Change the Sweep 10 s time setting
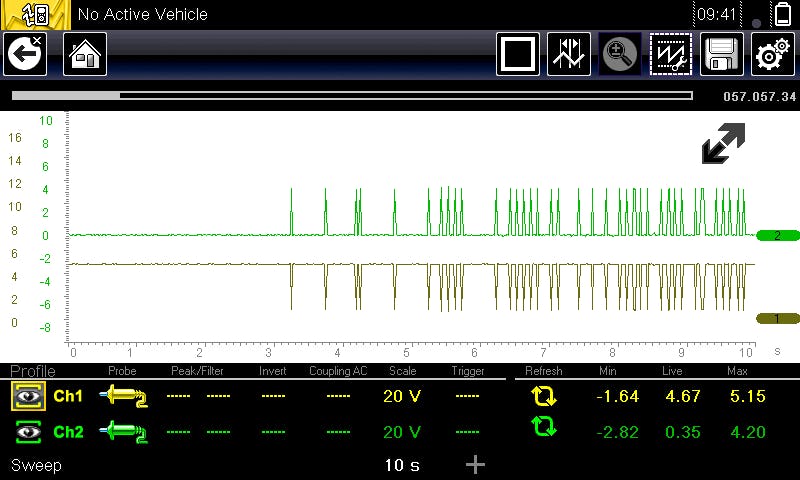Viewport: 800px width, 480px height. tap(404, 465)
